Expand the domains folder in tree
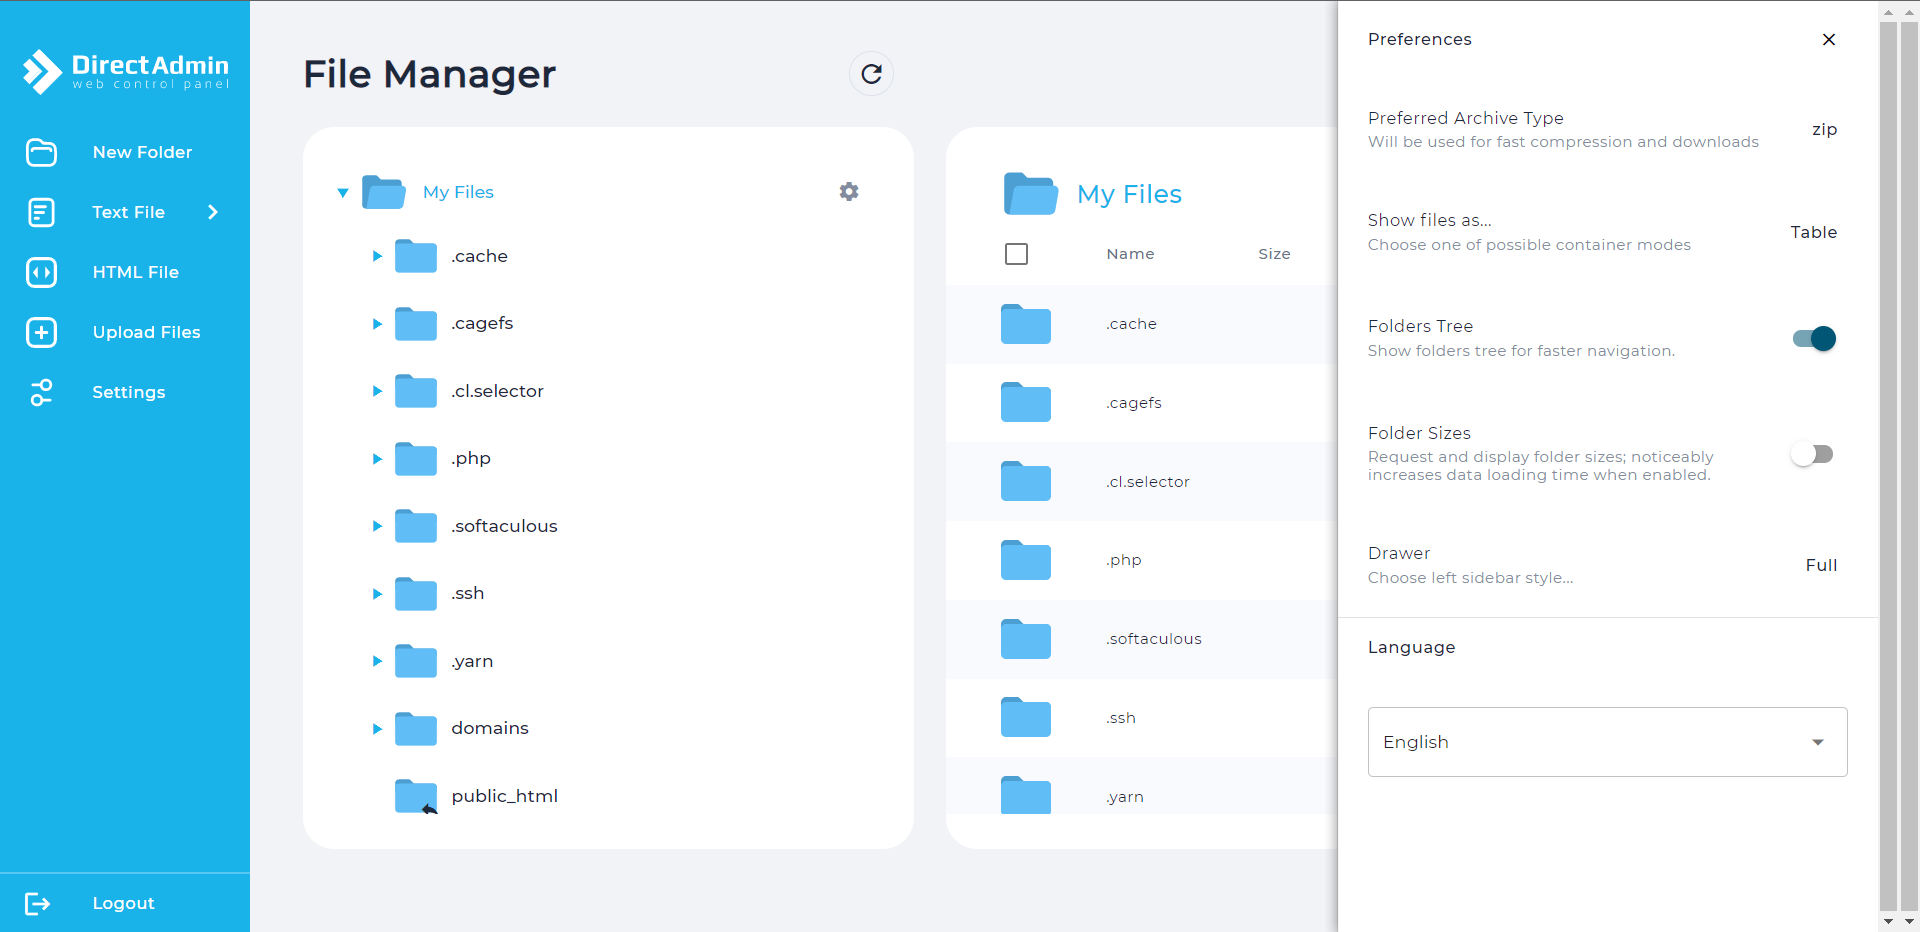The height and width of the screenshot is (932, 1920). (377, 729)
